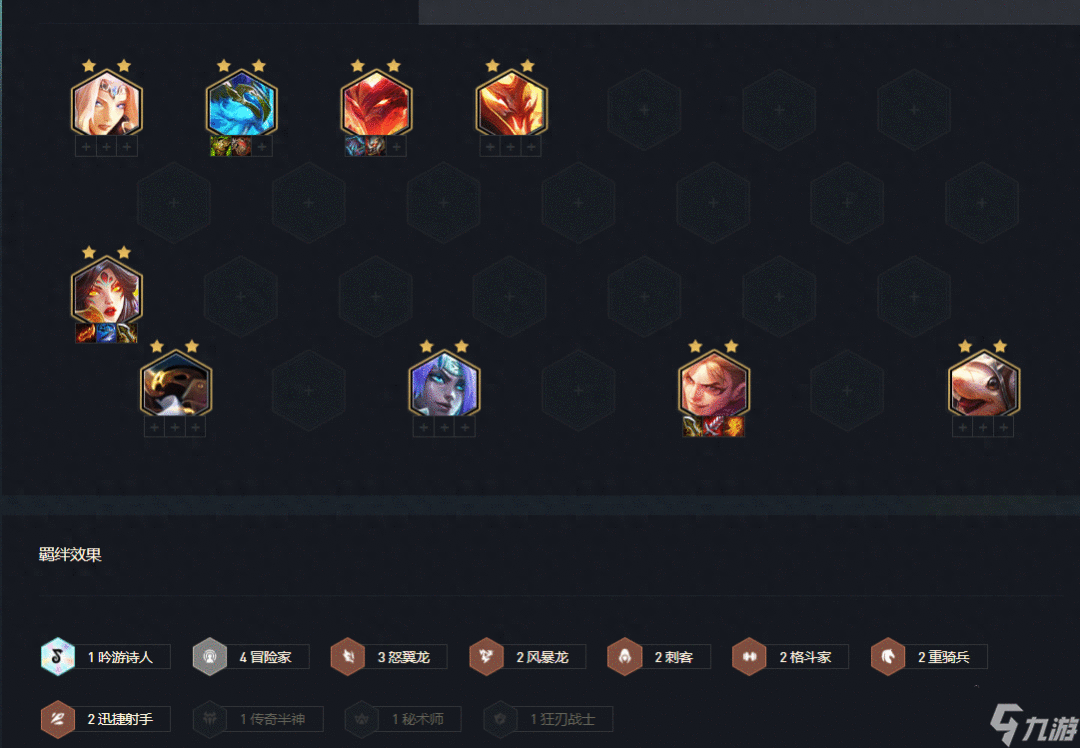
Task: Click the empty third item slot under blue dragon
Action: (262, 147)
